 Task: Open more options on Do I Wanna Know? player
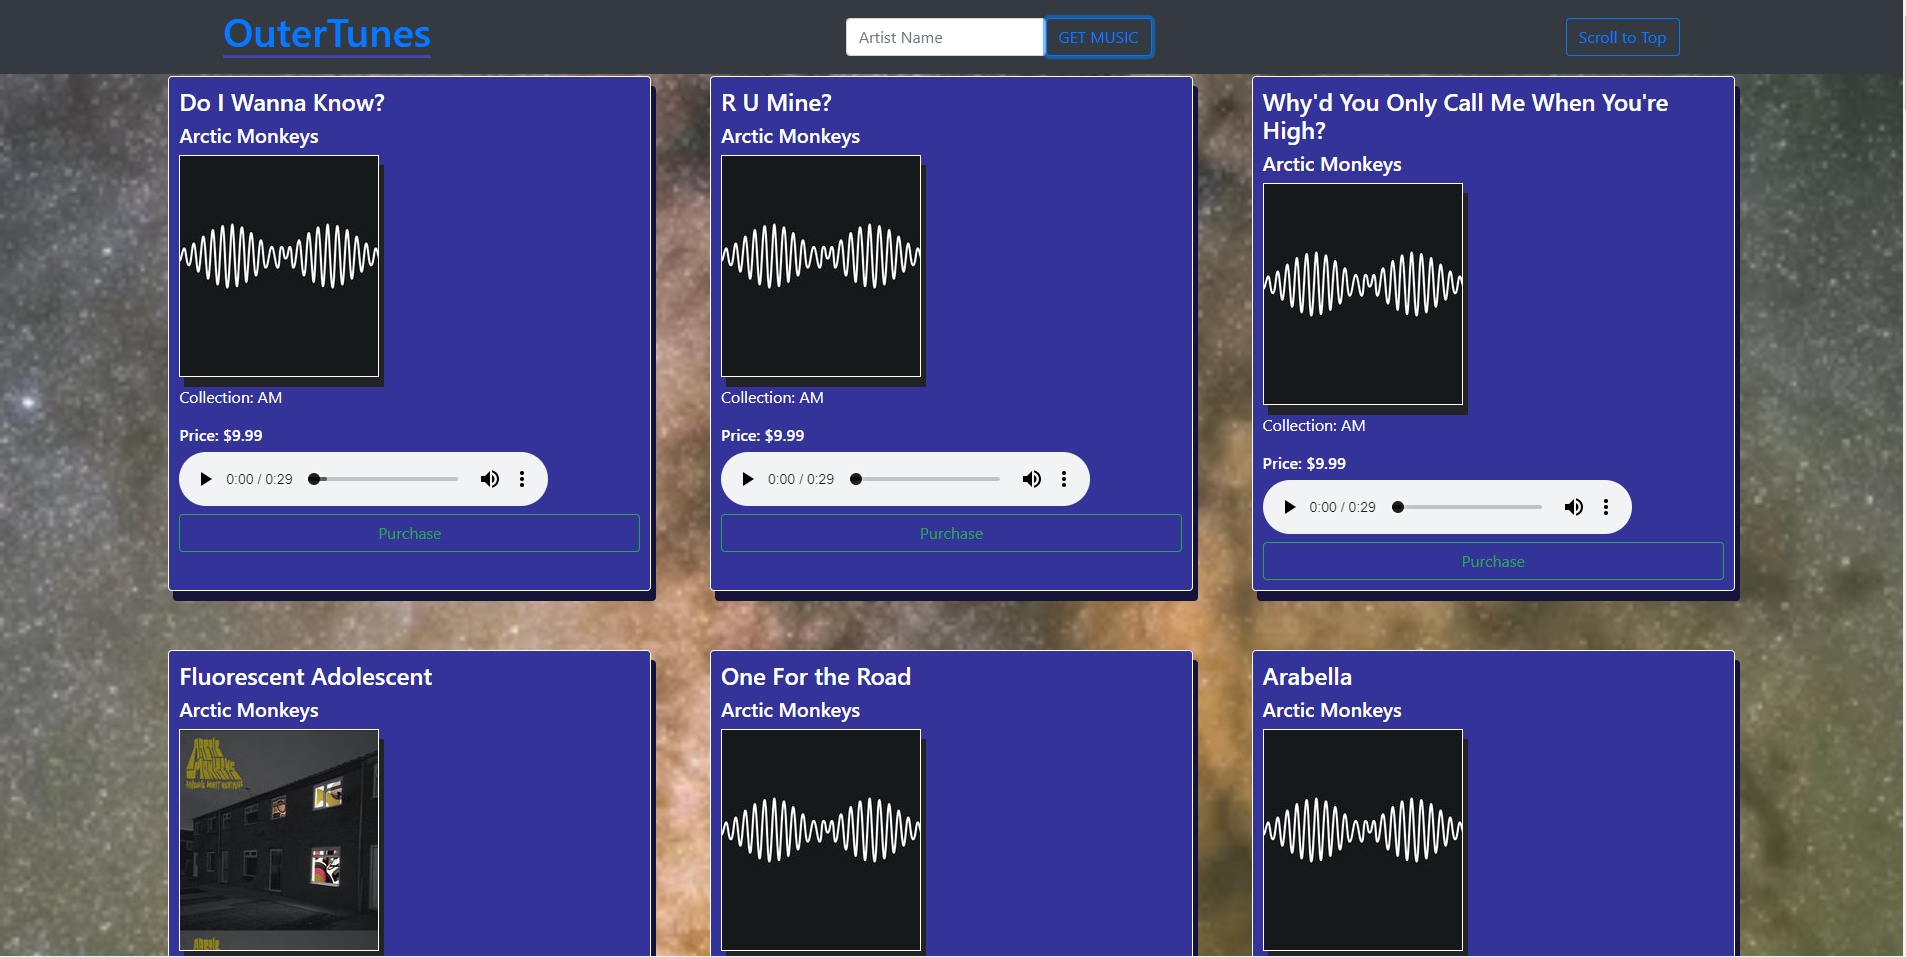(522, 479)
